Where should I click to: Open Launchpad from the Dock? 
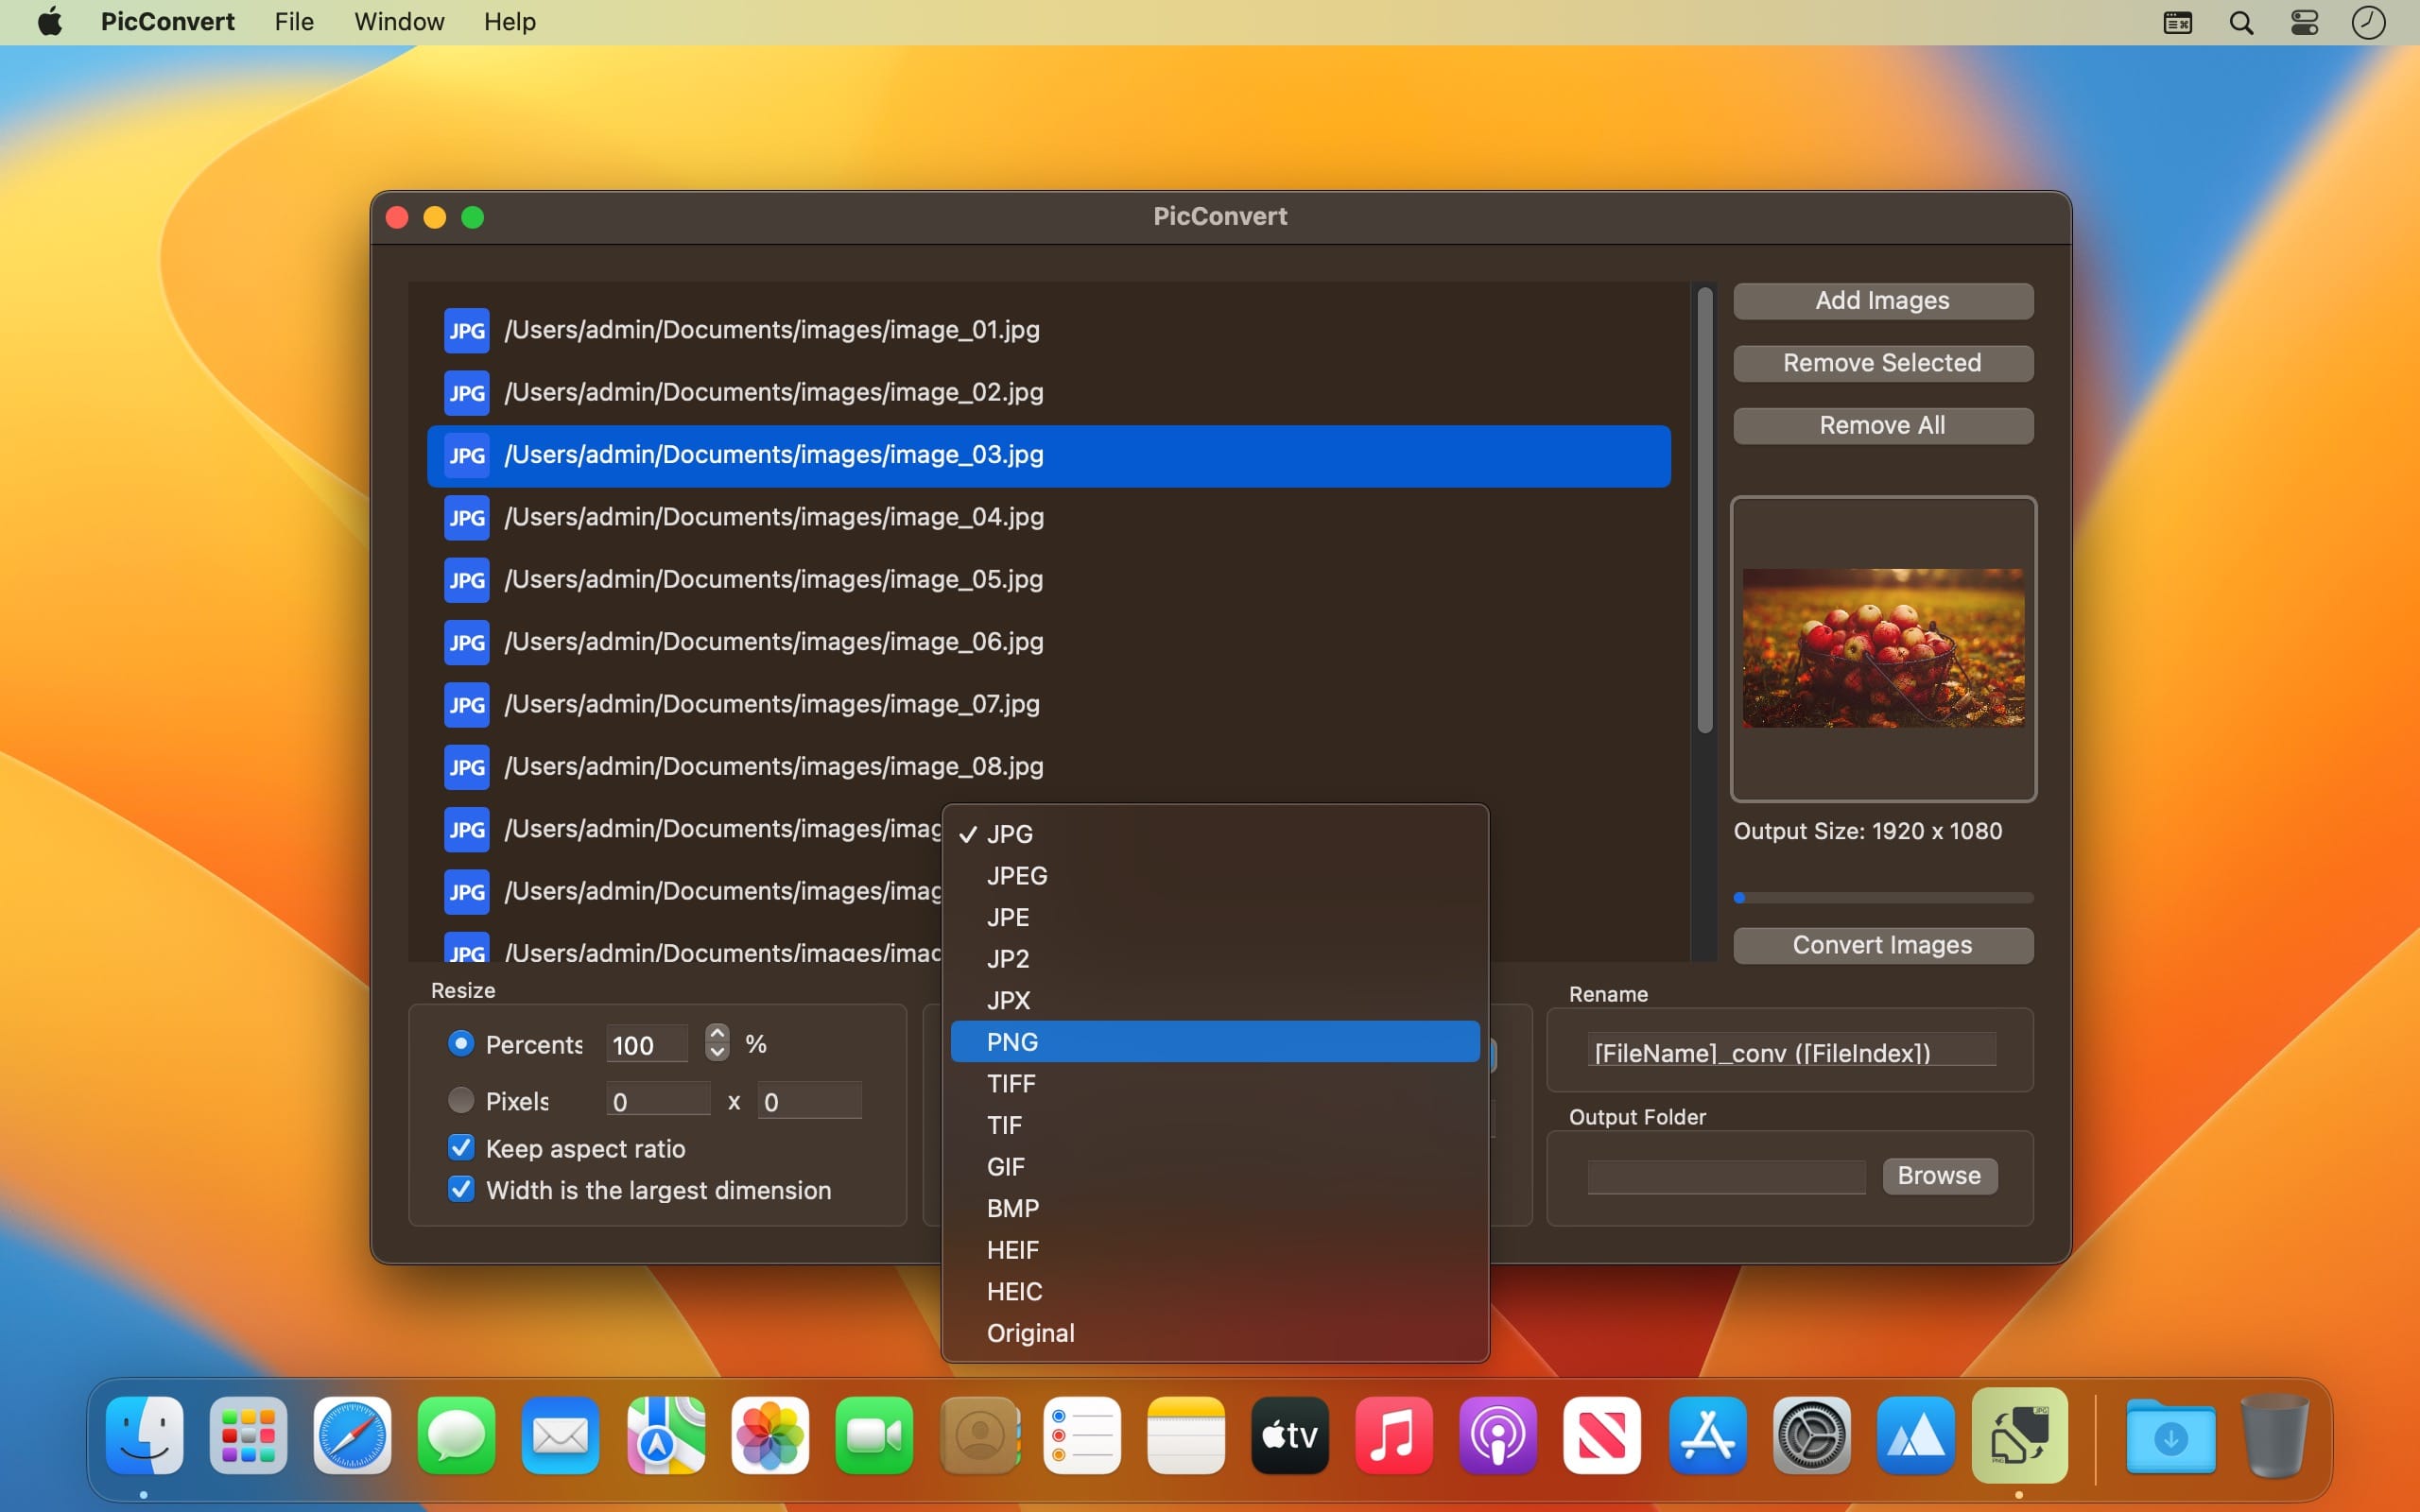[248, 1435]
